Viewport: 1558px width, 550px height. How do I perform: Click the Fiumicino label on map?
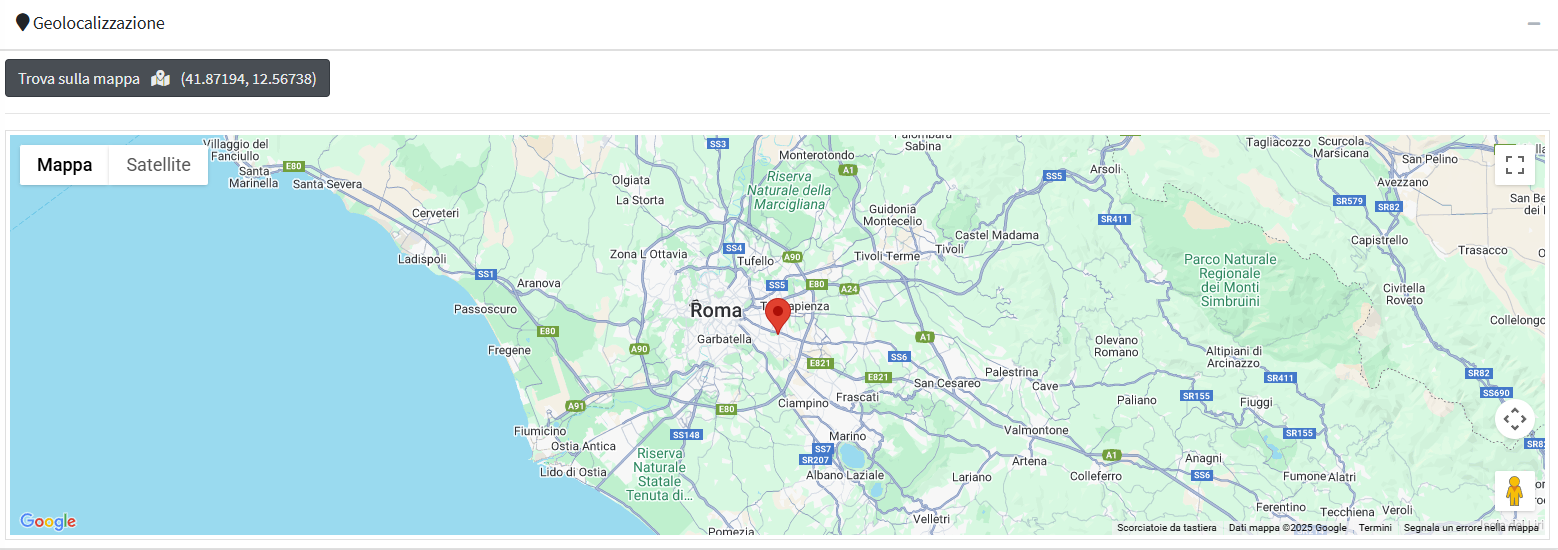(x=540, y=431)
